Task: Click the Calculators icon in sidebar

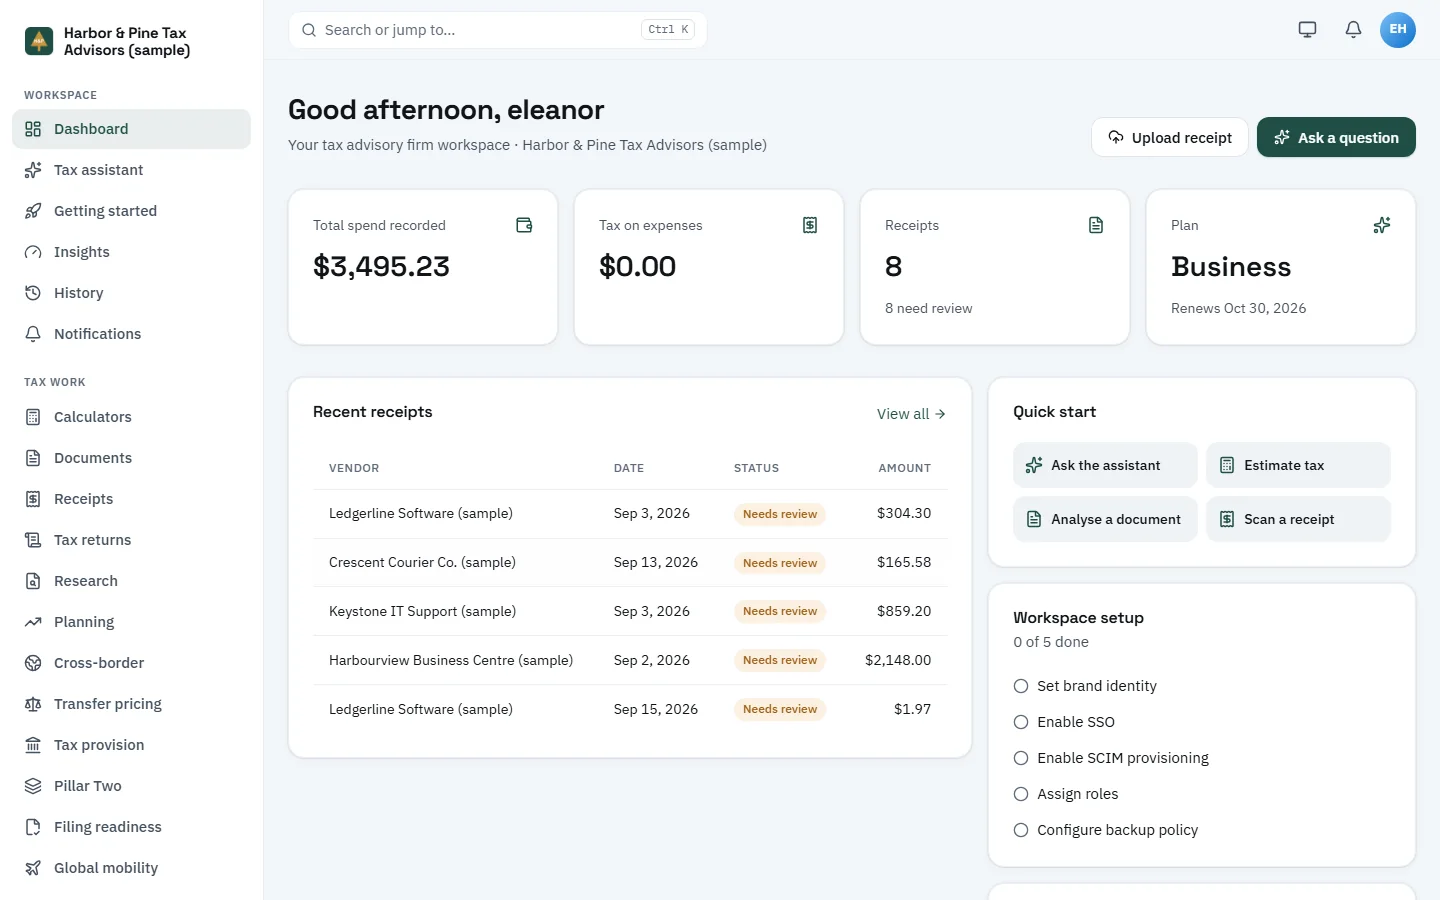Action: pyautogui.click(x=33, y=417)
